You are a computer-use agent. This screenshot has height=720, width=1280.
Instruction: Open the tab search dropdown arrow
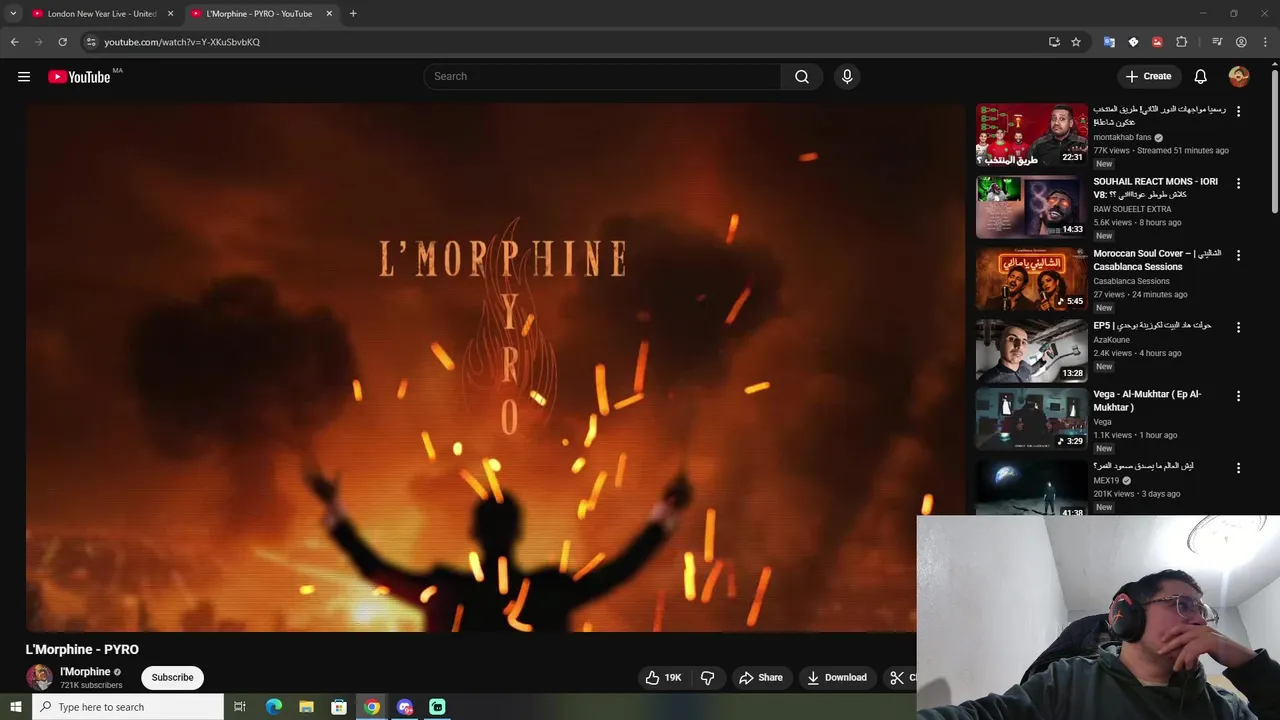pyautogui.click(x=13, y=14)
